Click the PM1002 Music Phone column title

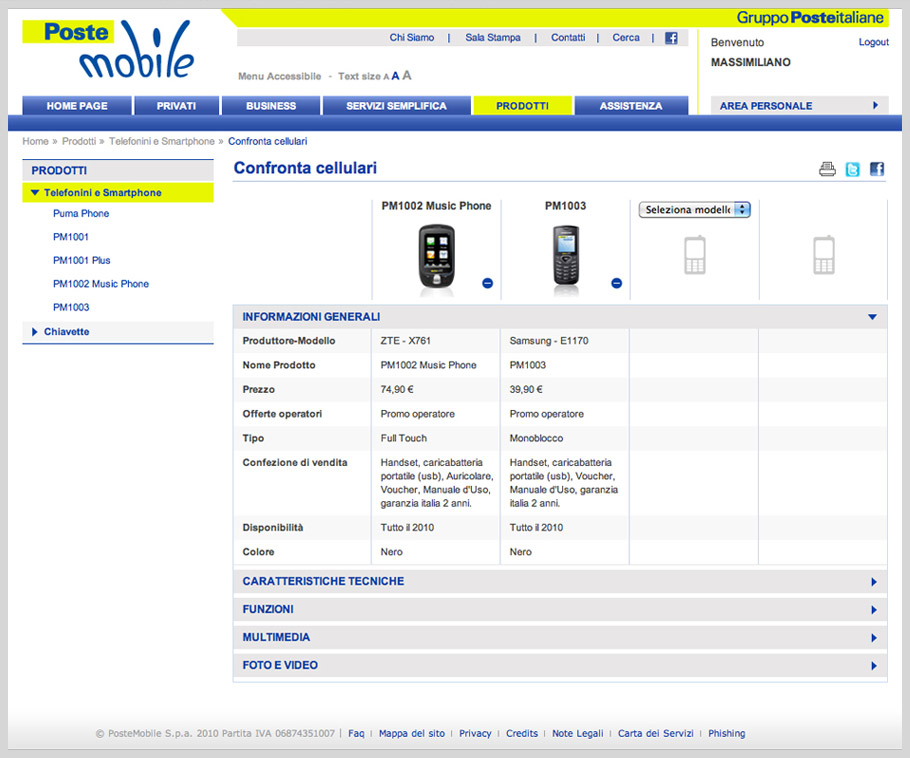tap(436, 206)
